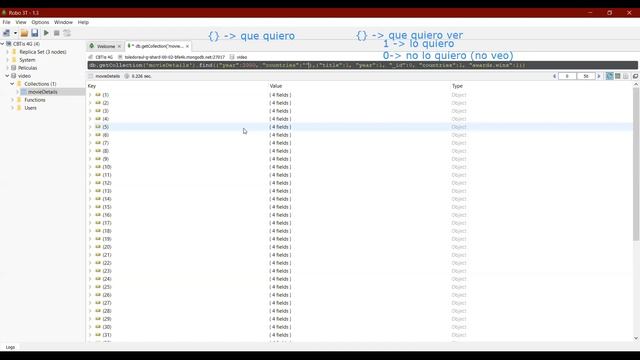Click the Rotate orientation toolbar icon
The width and height of the screenshot is (640, 360).
pyautogui.click(x=67, y=33)
